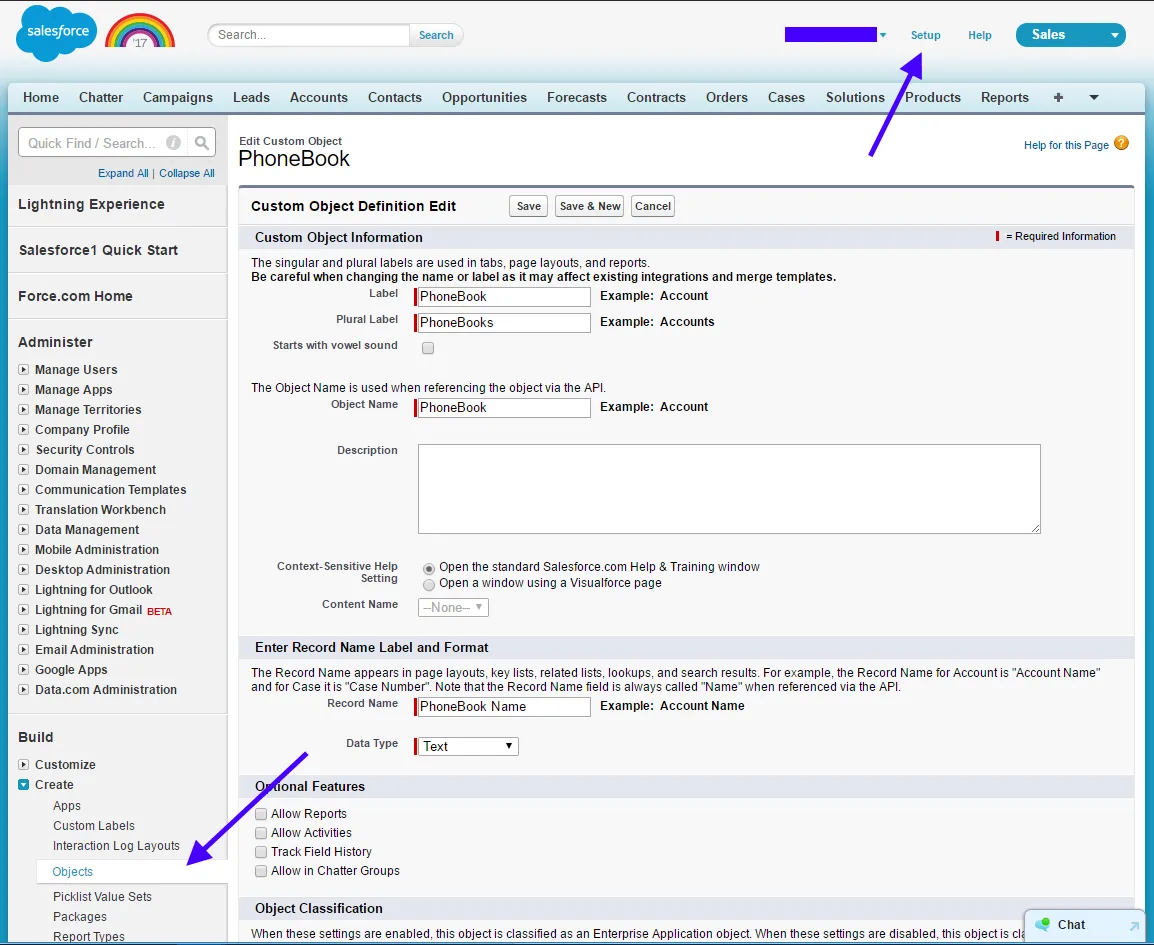Open the Sales app menu dropdown

[1070, 35]
